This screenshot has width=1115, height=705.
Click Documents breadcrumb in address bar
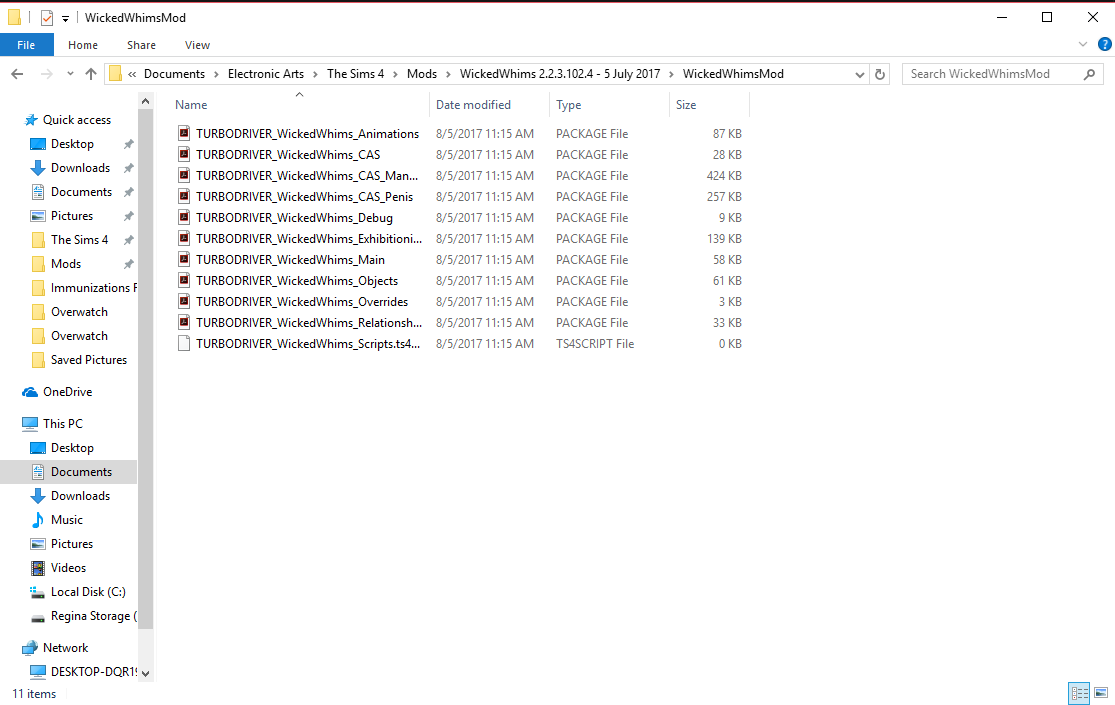(174, 74)
